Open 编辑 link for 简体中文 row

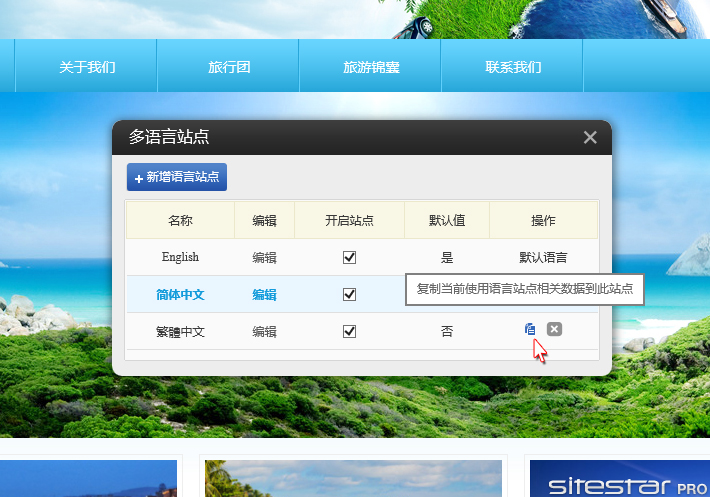264,295
